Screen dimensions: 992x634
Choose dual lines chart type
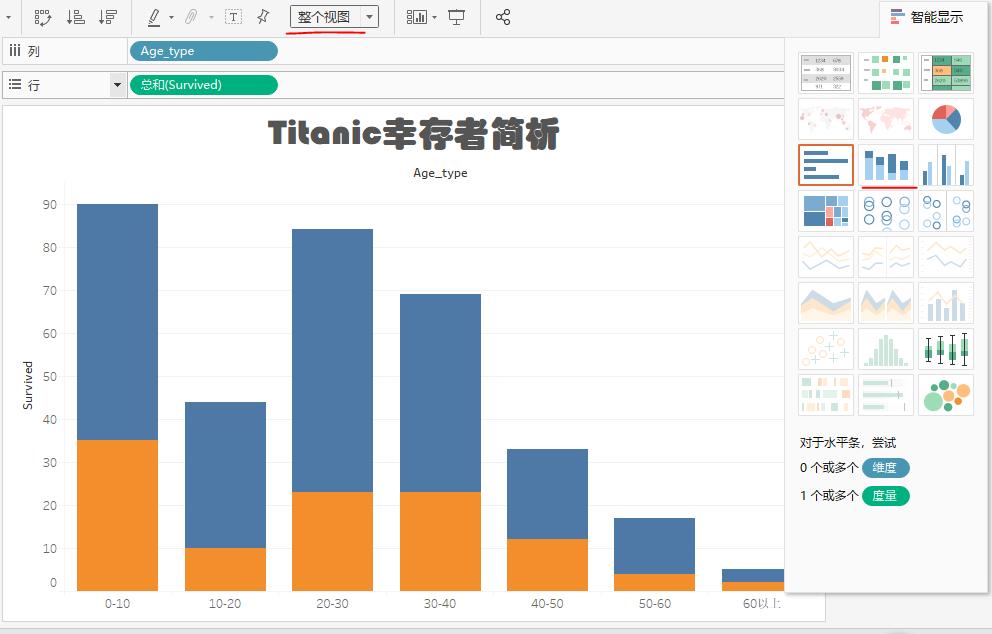click(946, 257)
